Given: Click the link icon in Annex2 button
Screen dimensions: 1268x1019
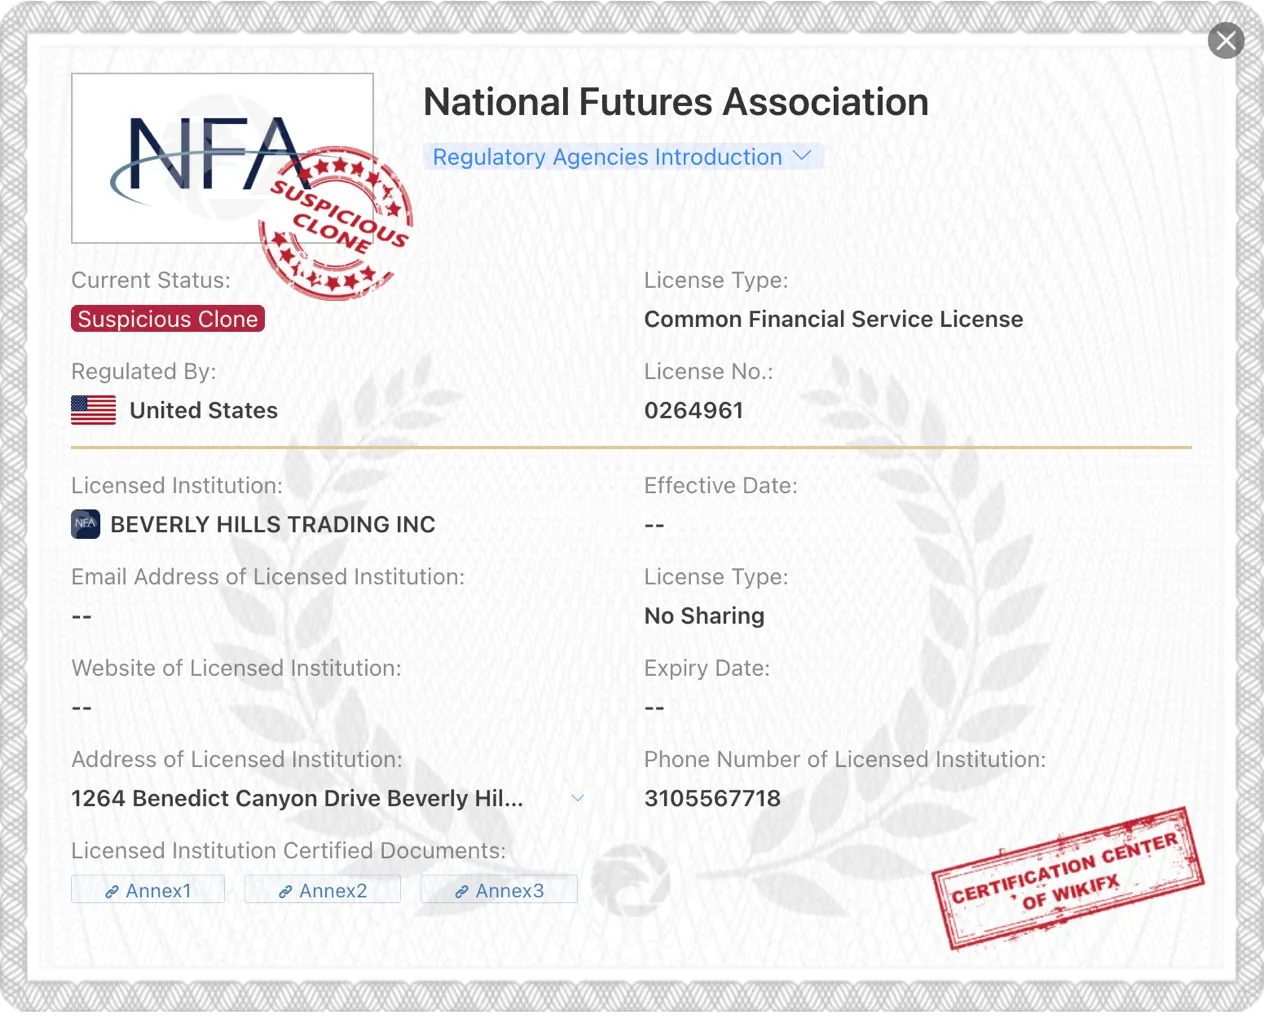Looking at the screenshot, I should [287, 894].
